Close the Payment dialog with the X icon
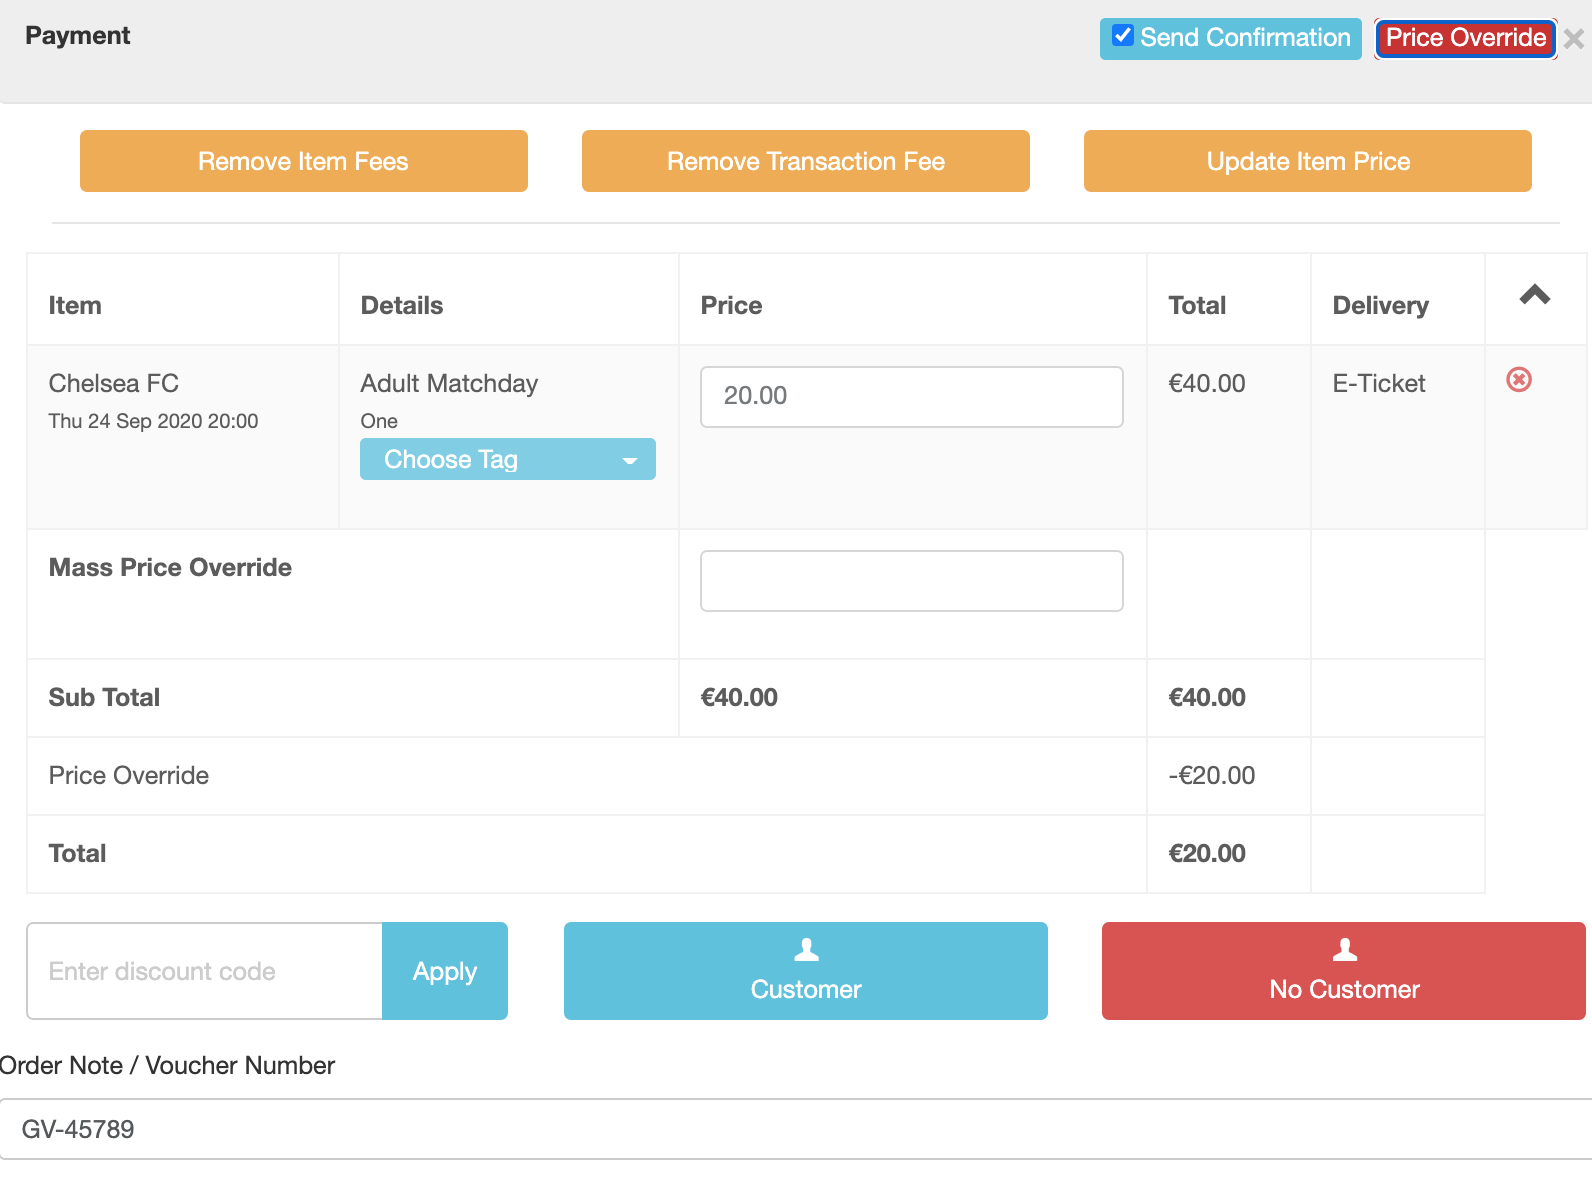Screen dimensions: 1592x1200 (1574, 39)
